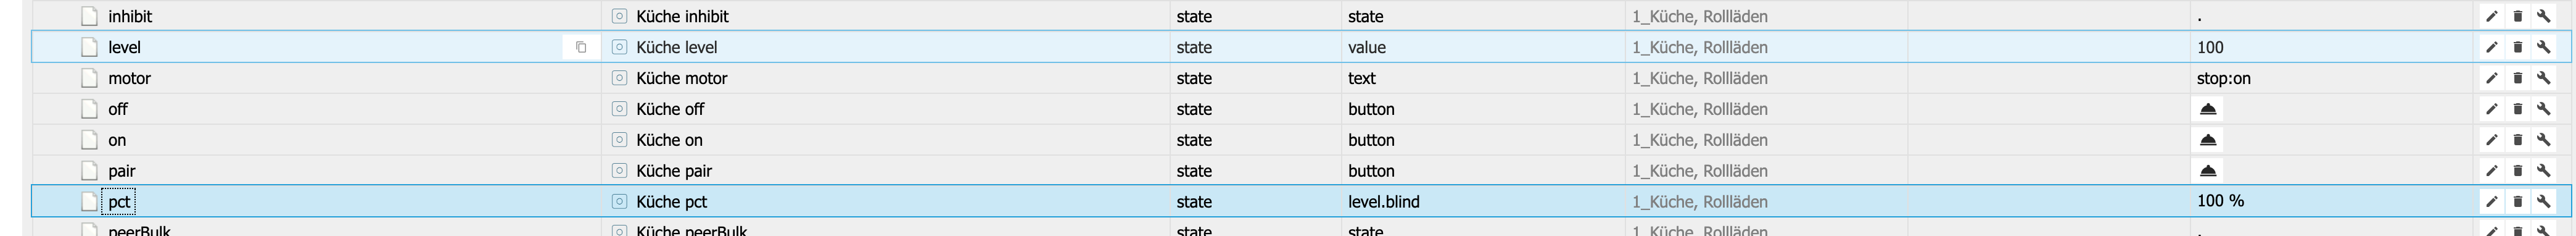Select the motor tree item
2576x236 pixels.
pyautogui.click(x=129, y=78)
